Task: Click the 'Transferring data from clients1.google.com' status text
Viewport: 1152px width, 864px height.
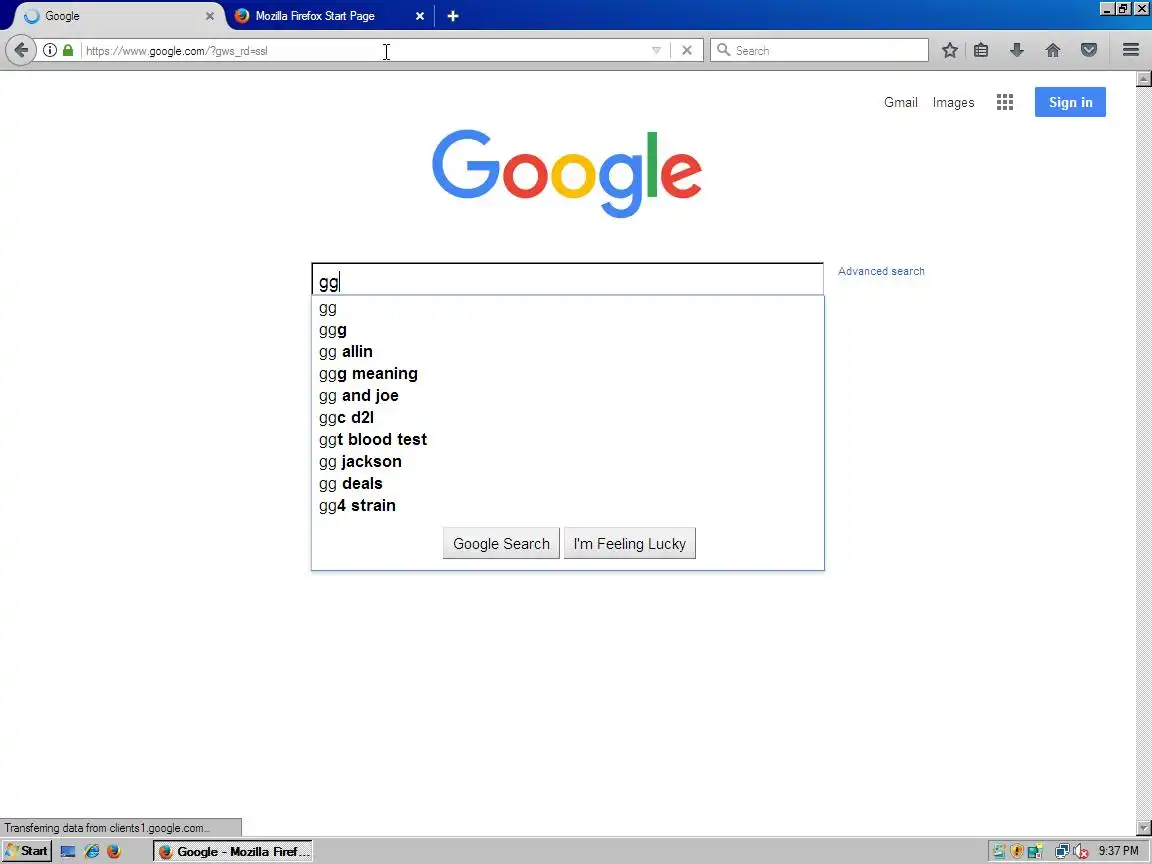Action: (107, 828)
